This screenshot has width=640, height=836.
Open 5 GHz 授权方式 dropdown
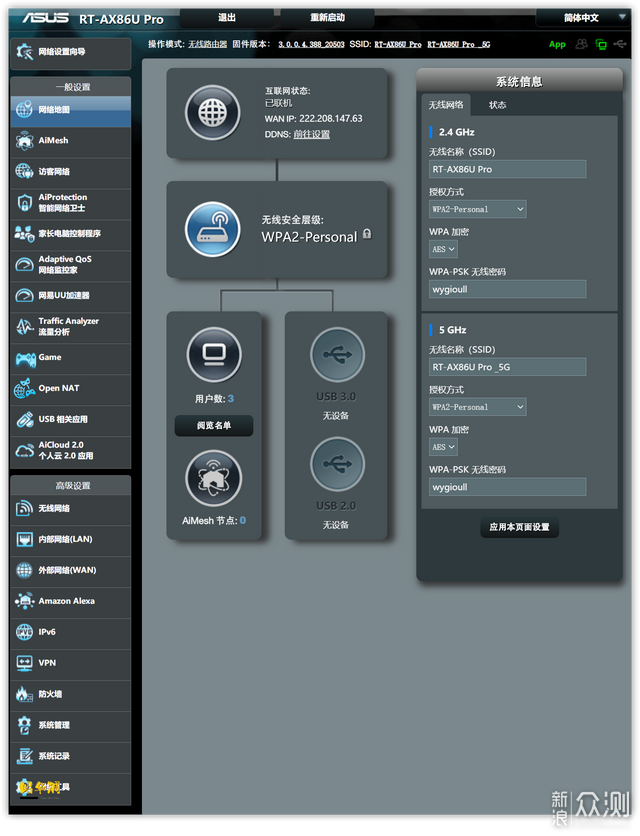pos(477,407)
